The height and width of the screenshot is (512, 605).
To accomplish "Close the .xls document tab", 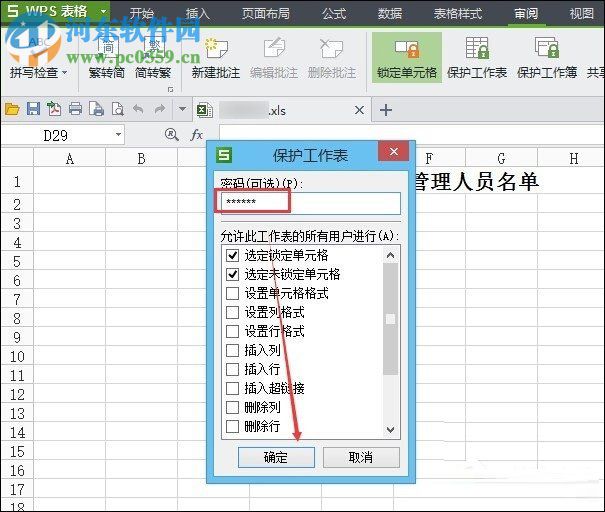I will pos(359,110).
